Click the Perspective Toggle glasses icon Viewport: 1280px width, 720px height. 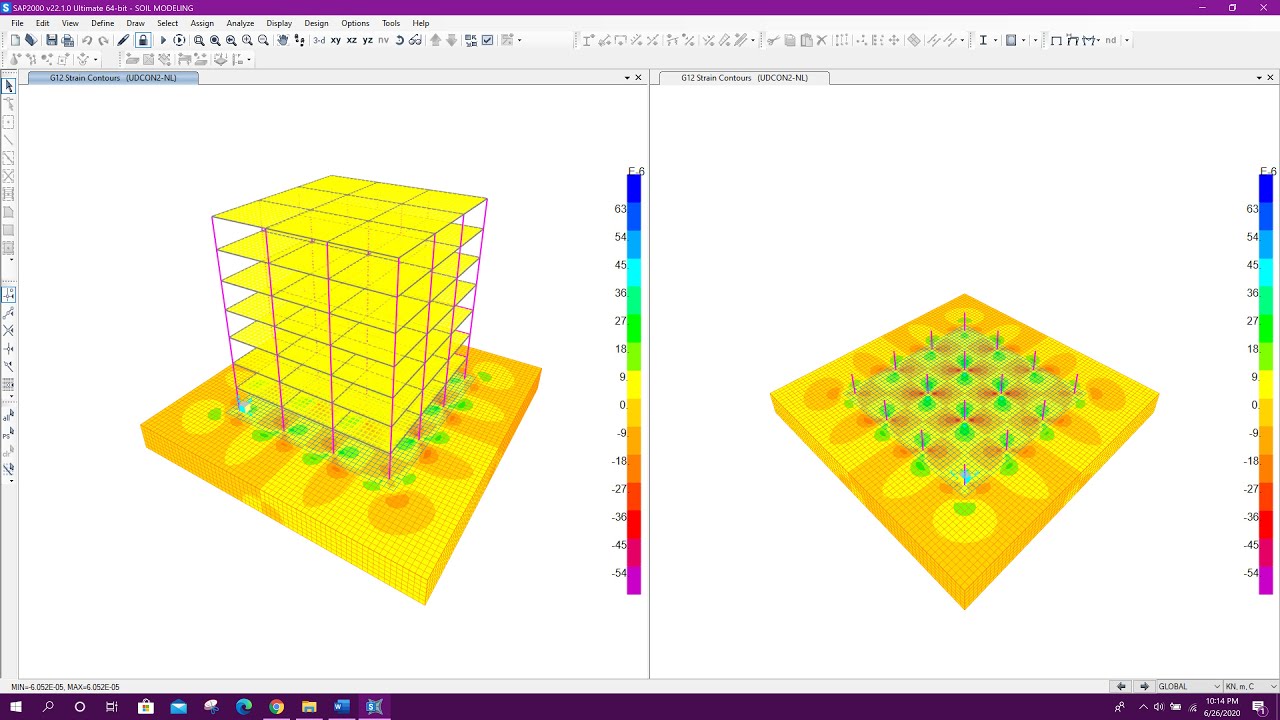point(414,40)
